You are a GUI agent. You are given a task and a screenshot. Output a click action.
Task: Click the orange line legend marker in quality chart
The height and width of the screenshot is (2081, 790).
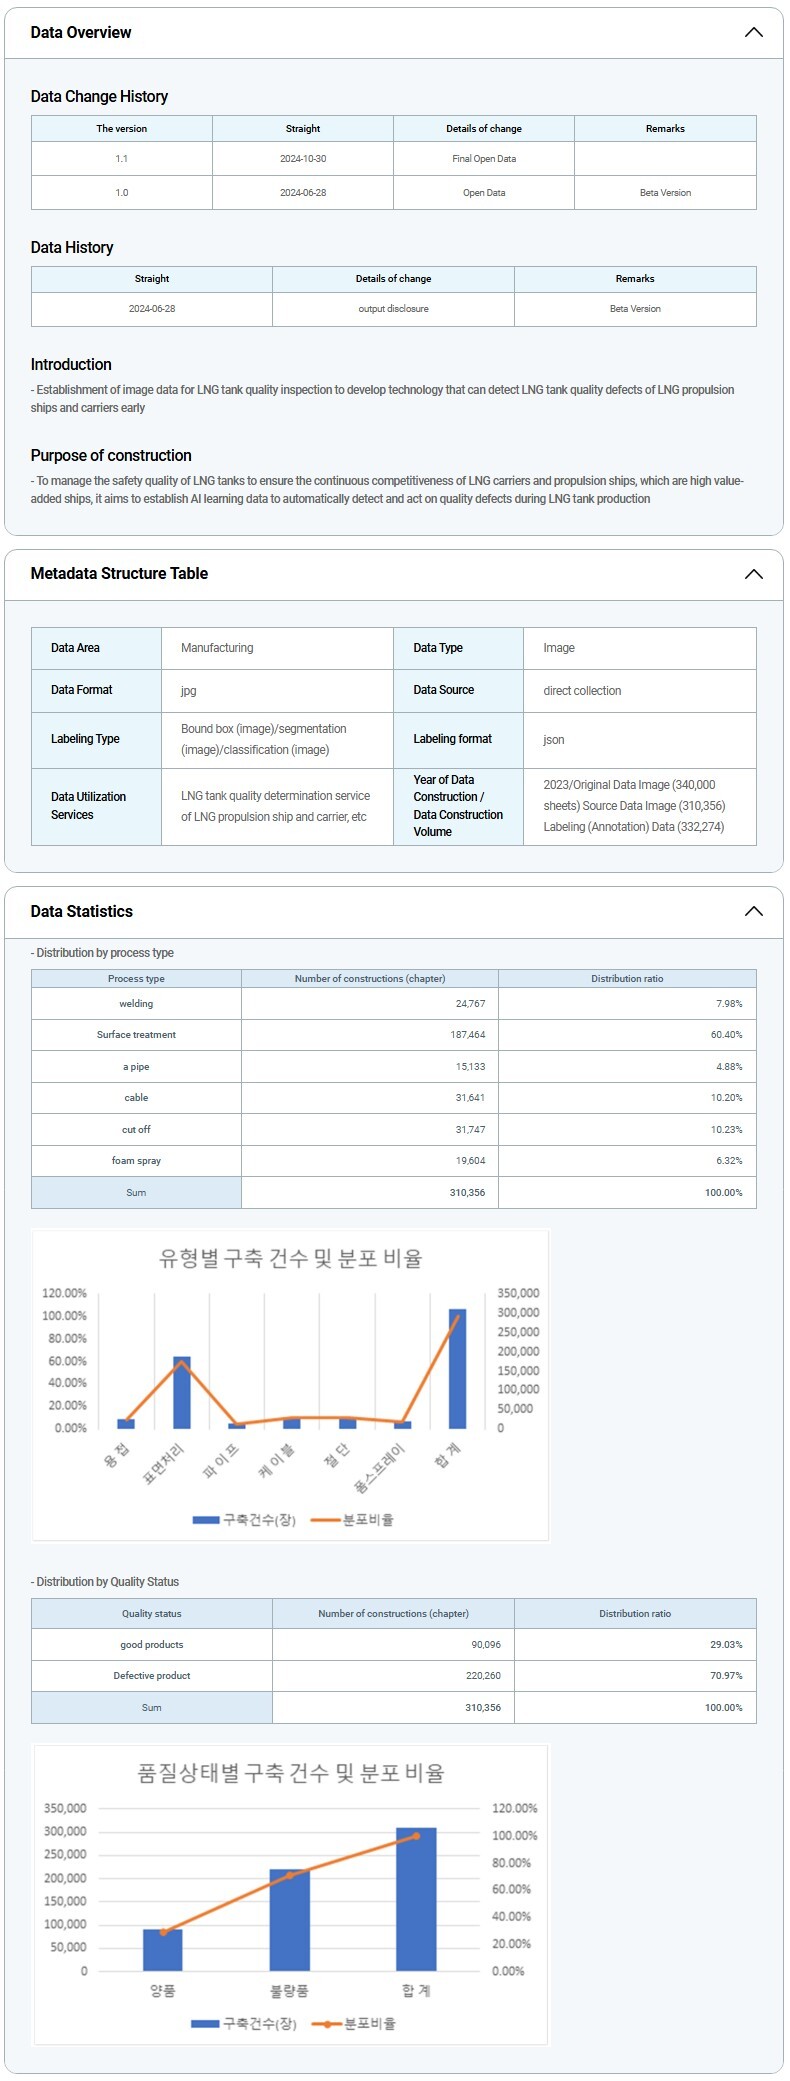point(326,2023)
